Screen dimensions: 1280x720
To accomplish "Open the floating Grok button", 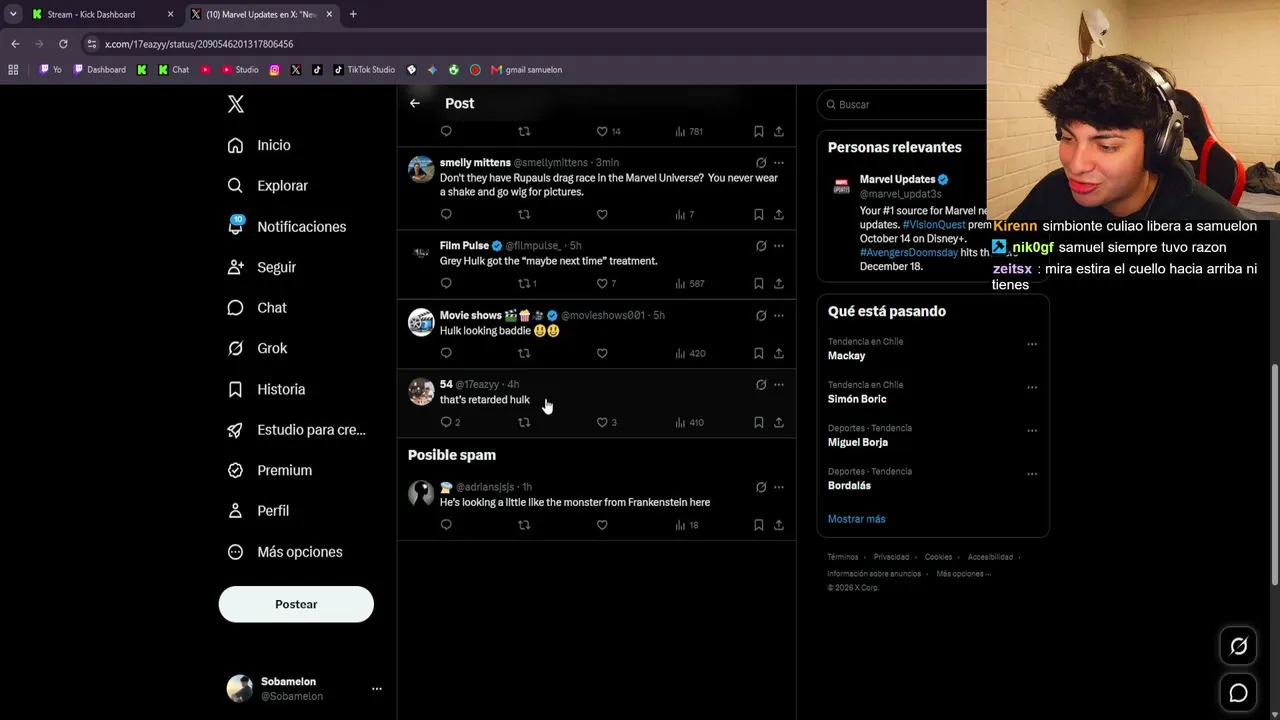I will [1238, 647].
